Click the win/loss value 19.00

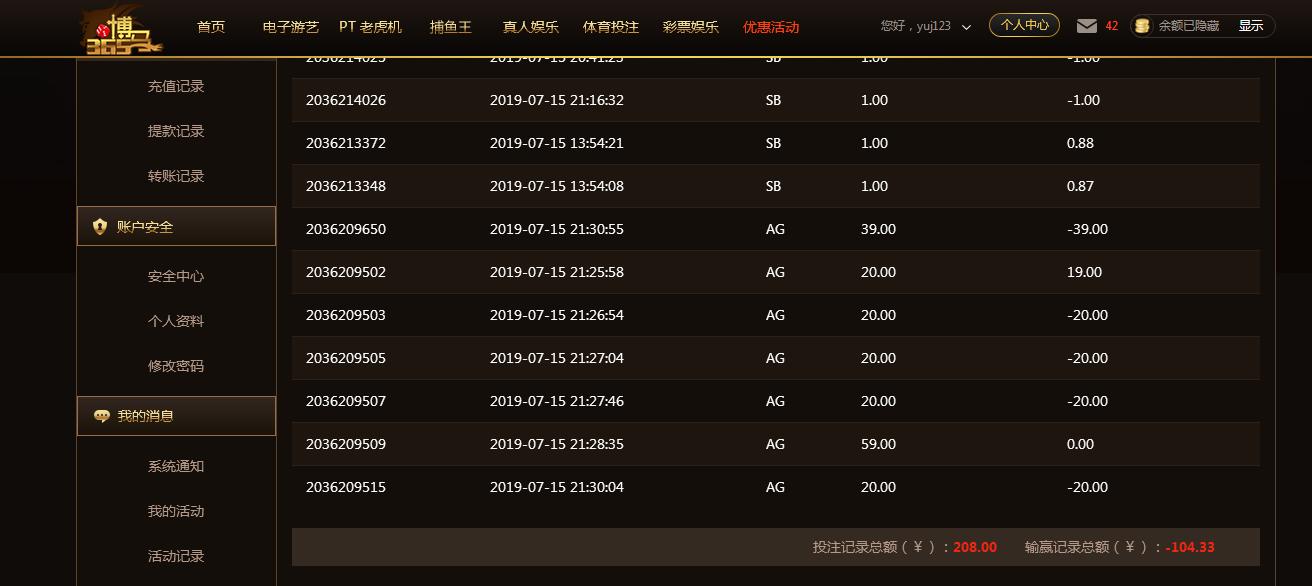1084,272
